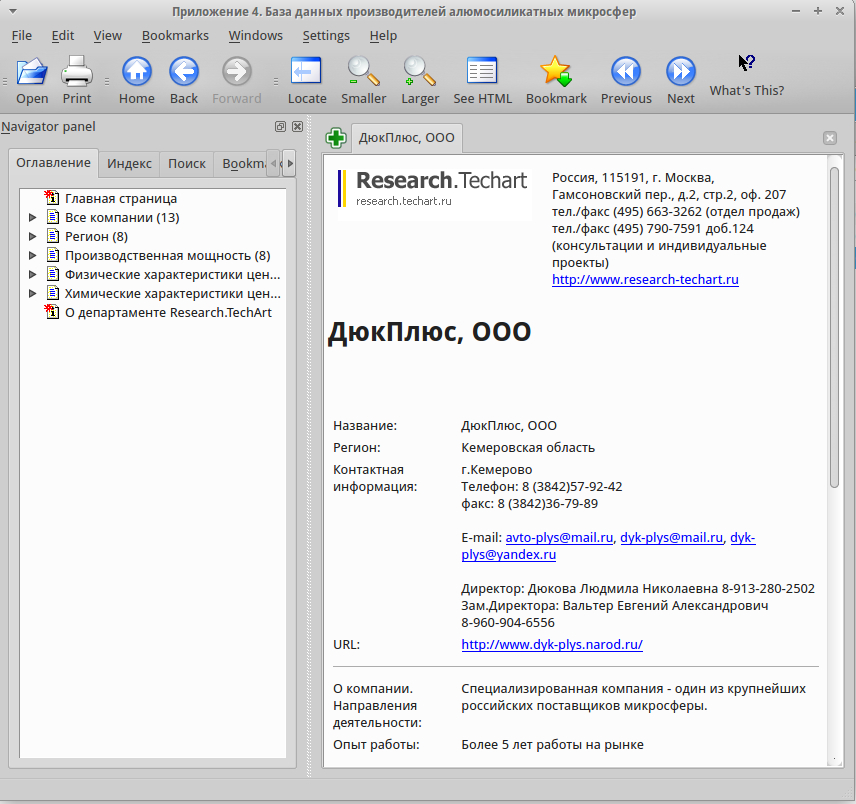This screenshot has height=804, width=856.
Task: Click the ДюкПлюс, ООО page heading
Action: pos(429,332)
